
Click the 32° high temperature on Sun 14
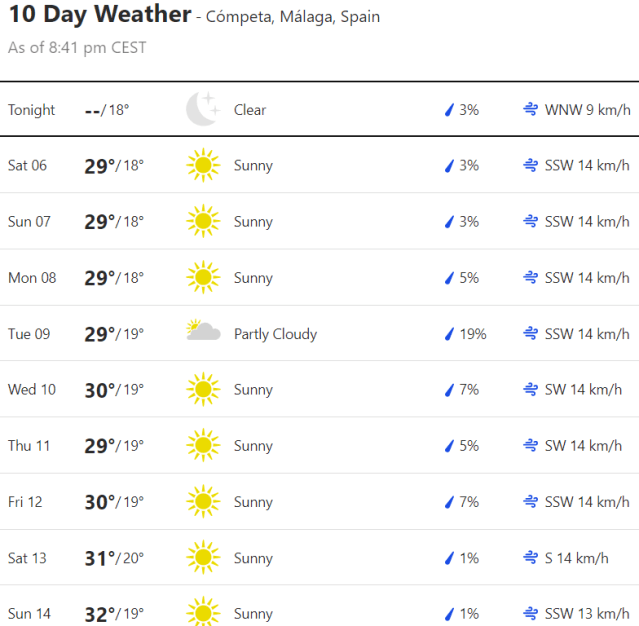99,613
